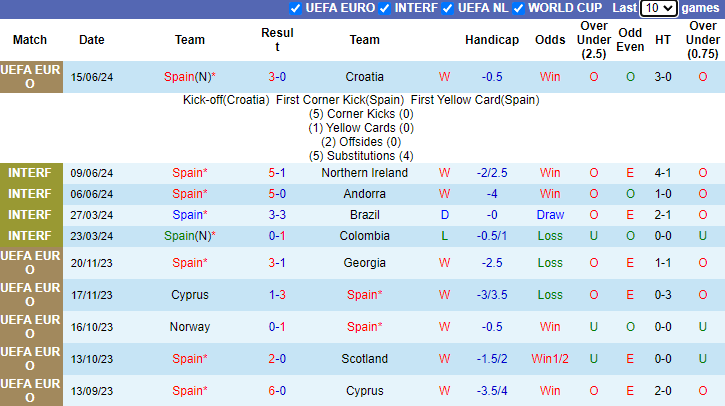Open Scotland team link

(364, 359)
